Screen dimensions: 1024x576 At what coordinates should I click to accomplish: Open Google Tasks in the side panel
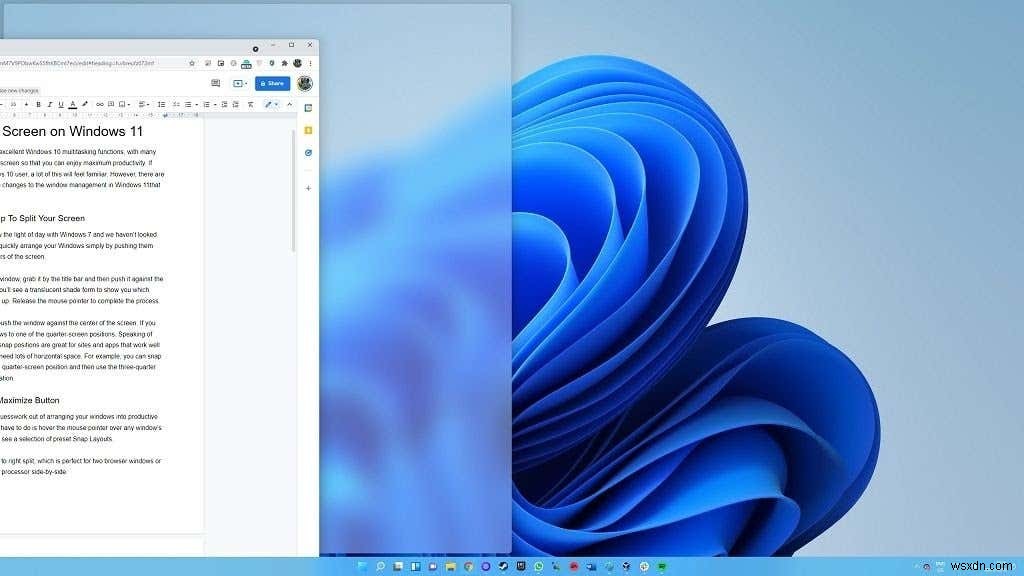pyautogui.click(x=308, y=152)
